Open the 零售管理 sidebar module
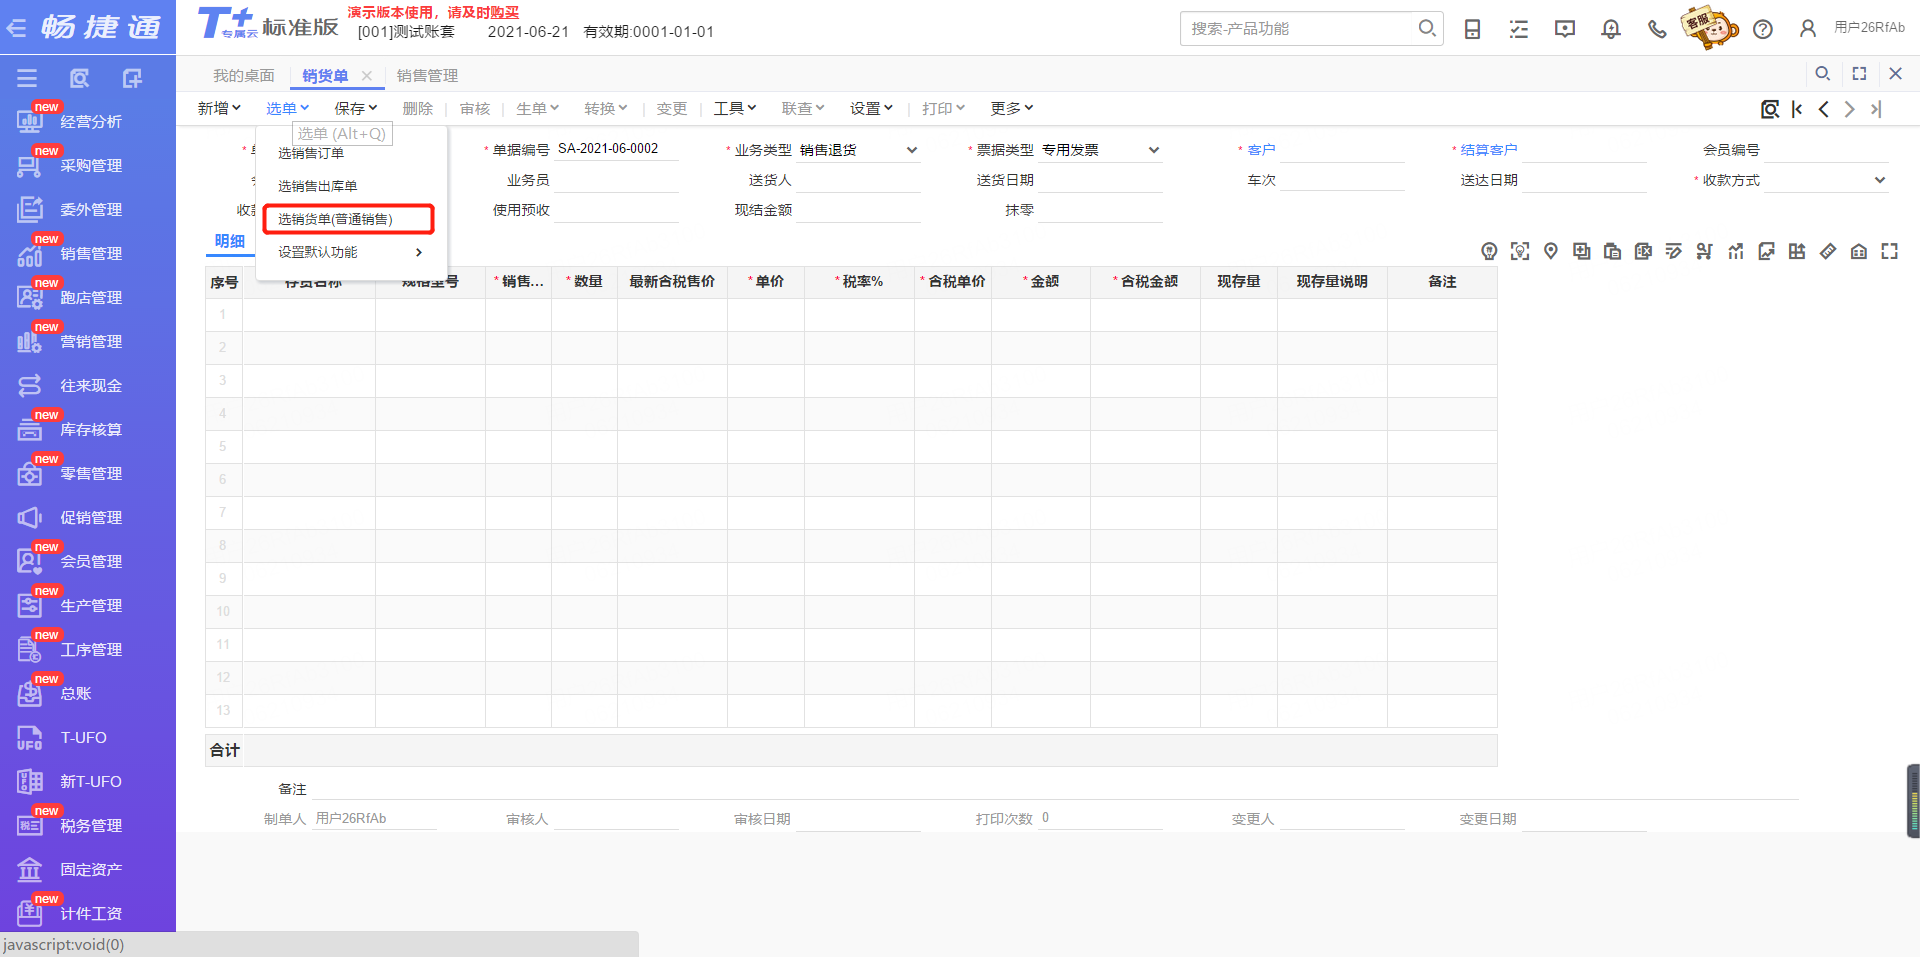 (x=88, y=474)
